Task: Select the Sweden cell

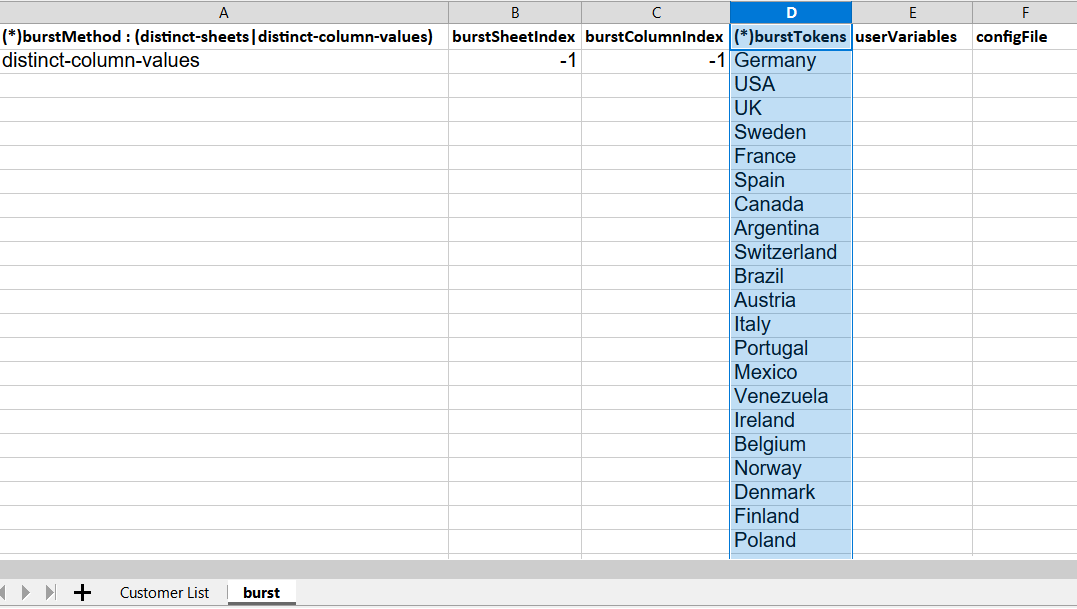Action: click(x=791, y=133)
